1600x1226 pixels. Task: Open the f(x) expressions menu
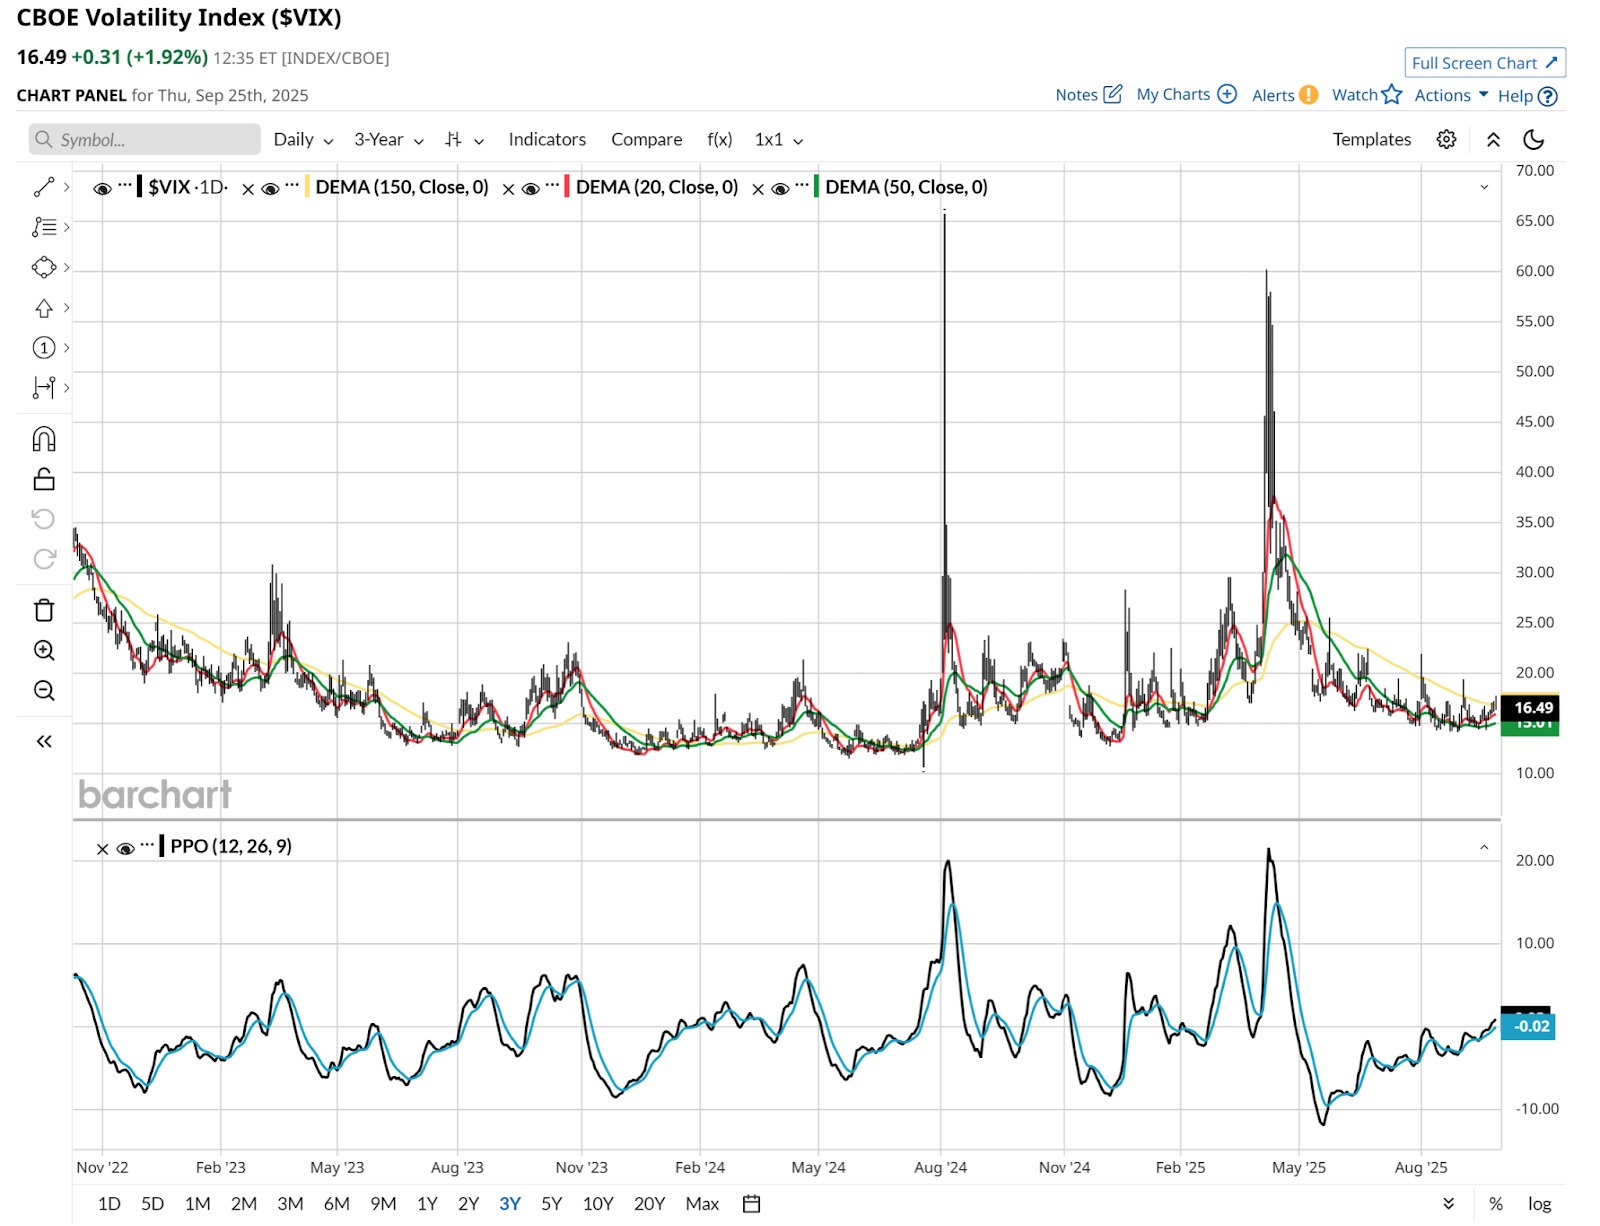pyautogui.click(x=720, y=139)
